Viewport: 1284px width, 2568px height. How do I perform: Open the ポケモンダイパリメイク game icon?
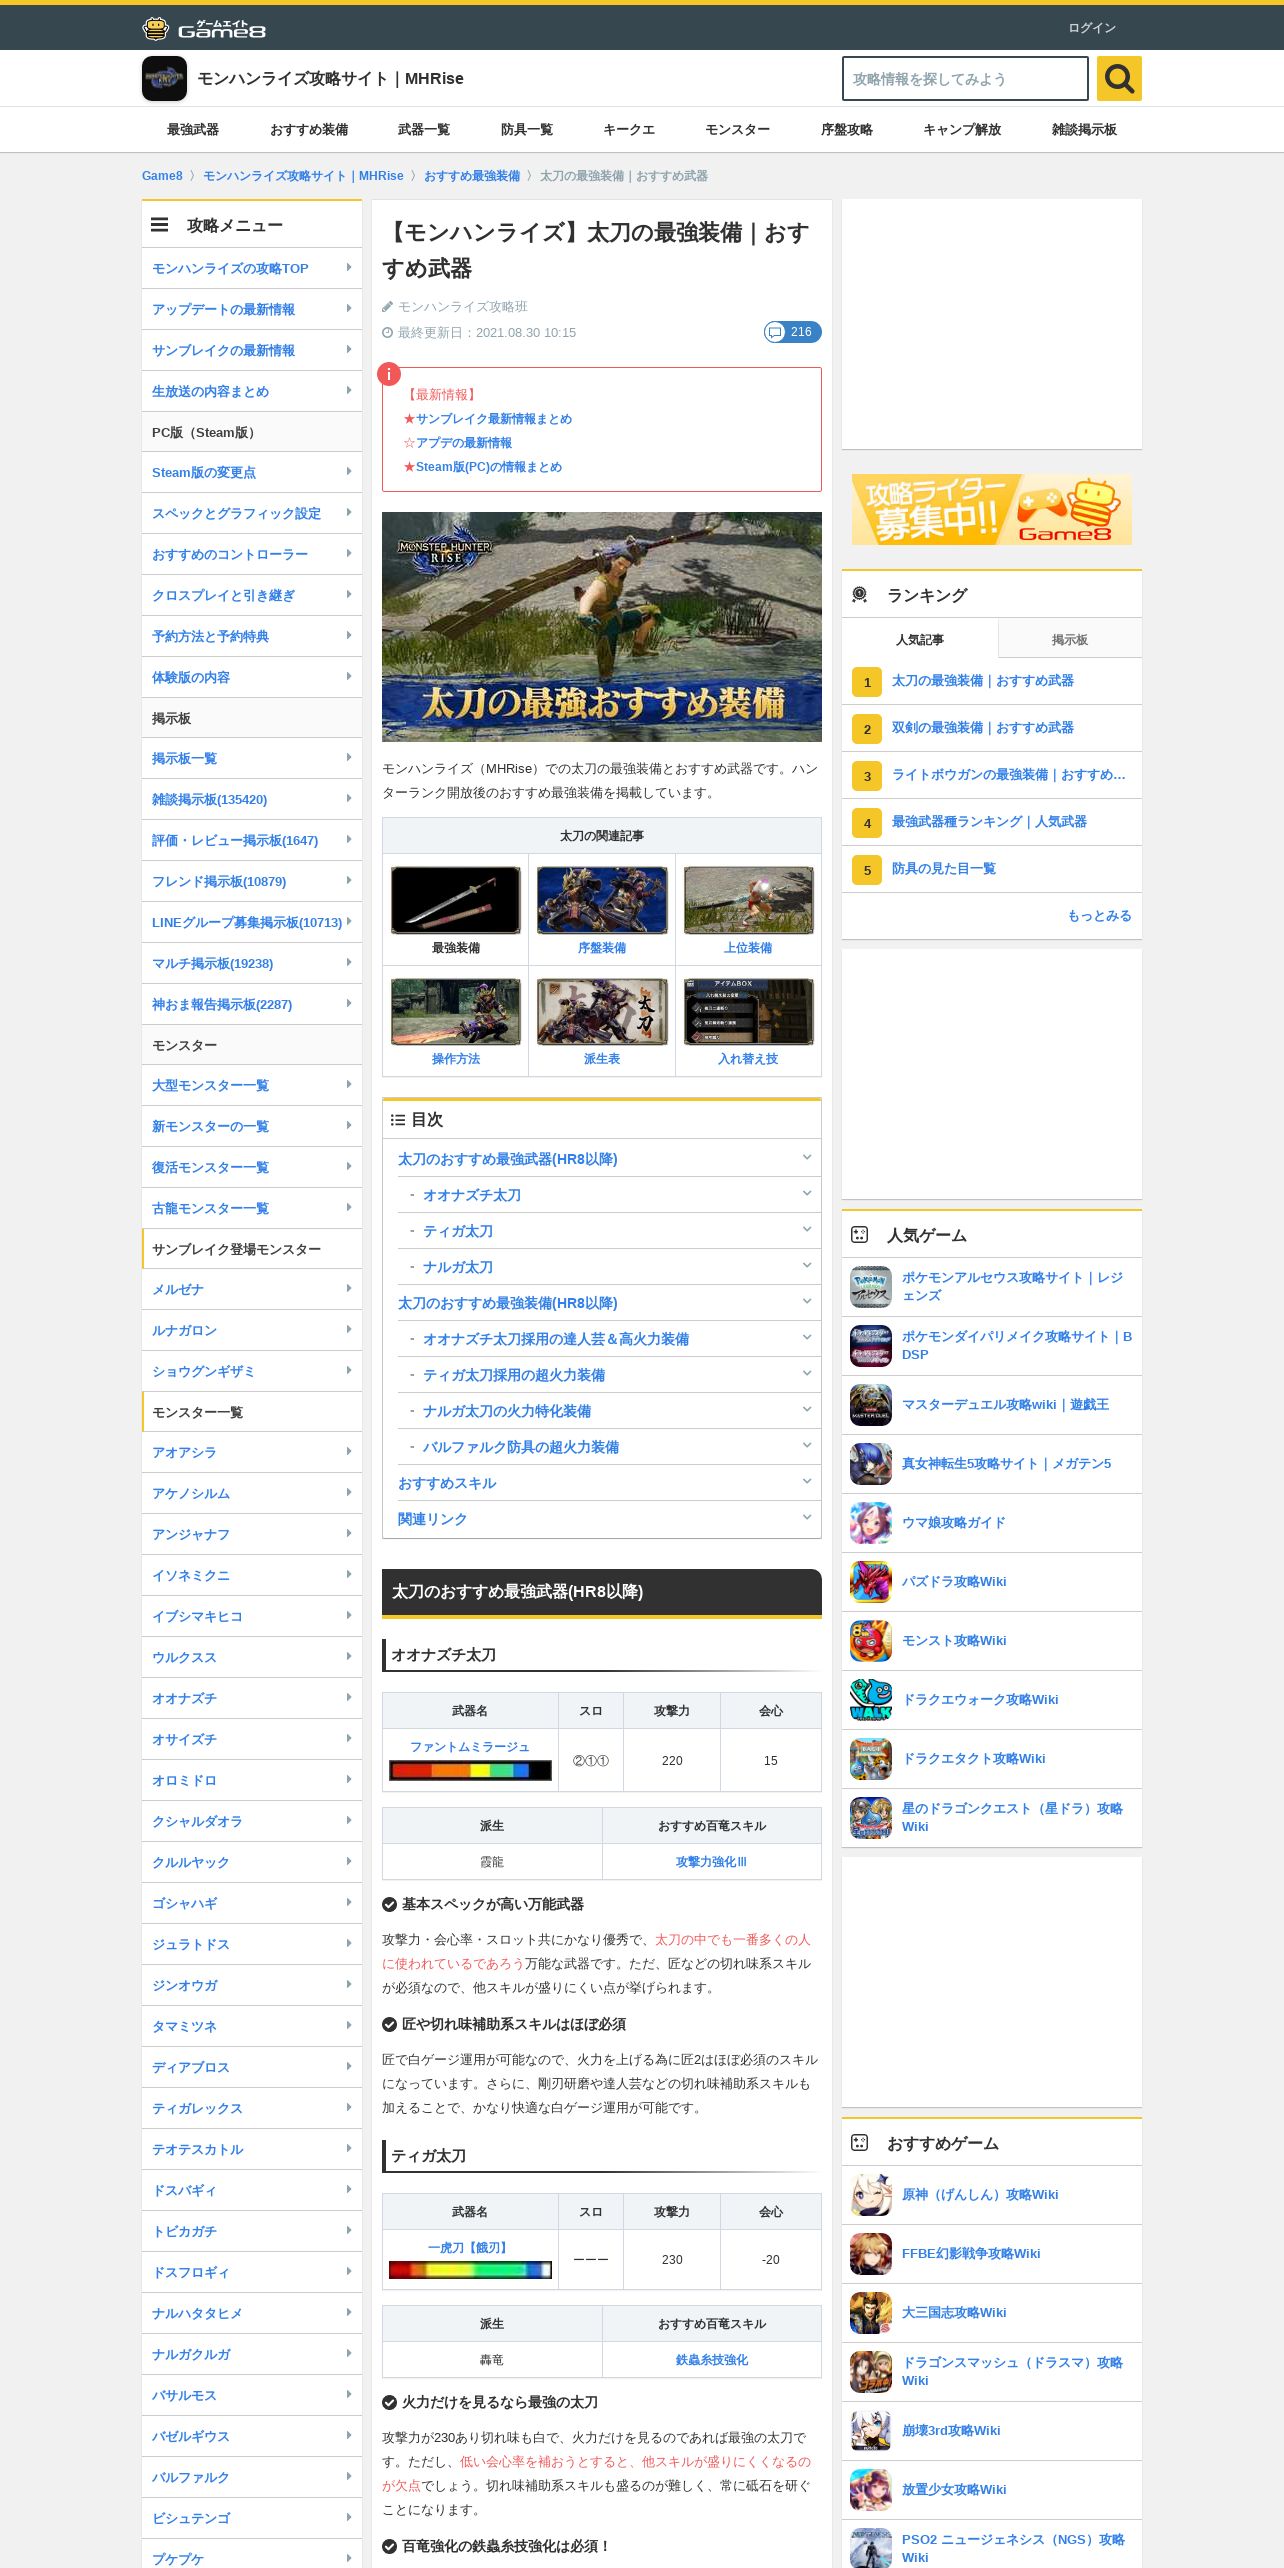coord(870,1346)
